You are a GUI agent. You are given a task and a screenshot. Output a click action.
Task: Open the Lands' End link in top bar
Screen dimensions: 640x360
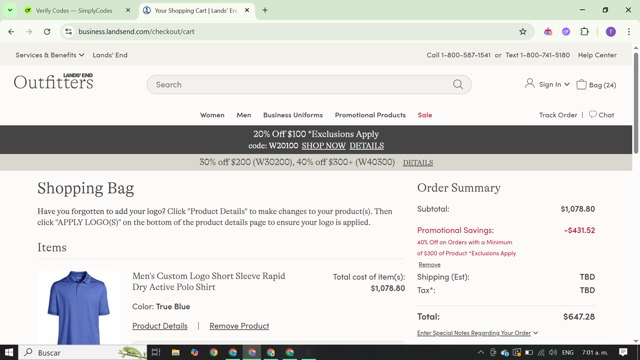(110, 55)
